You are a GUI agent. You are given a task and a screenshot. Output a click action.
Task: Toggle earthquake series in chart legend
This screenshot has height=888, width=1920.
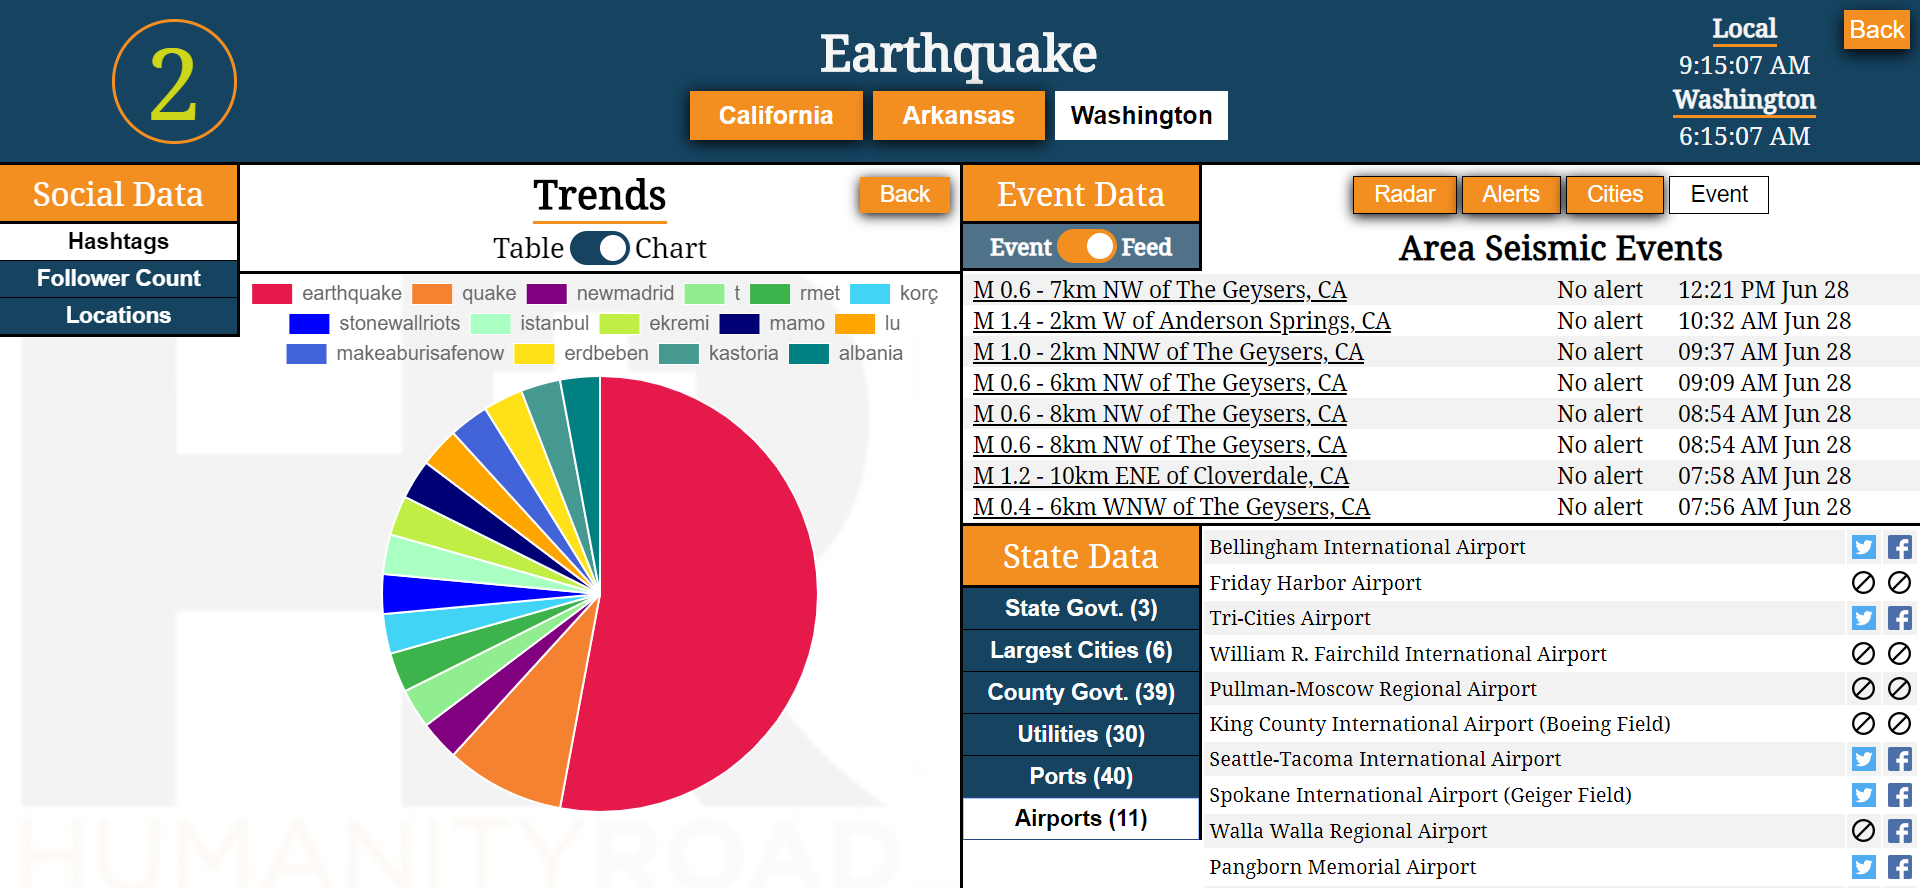(328, 293)
